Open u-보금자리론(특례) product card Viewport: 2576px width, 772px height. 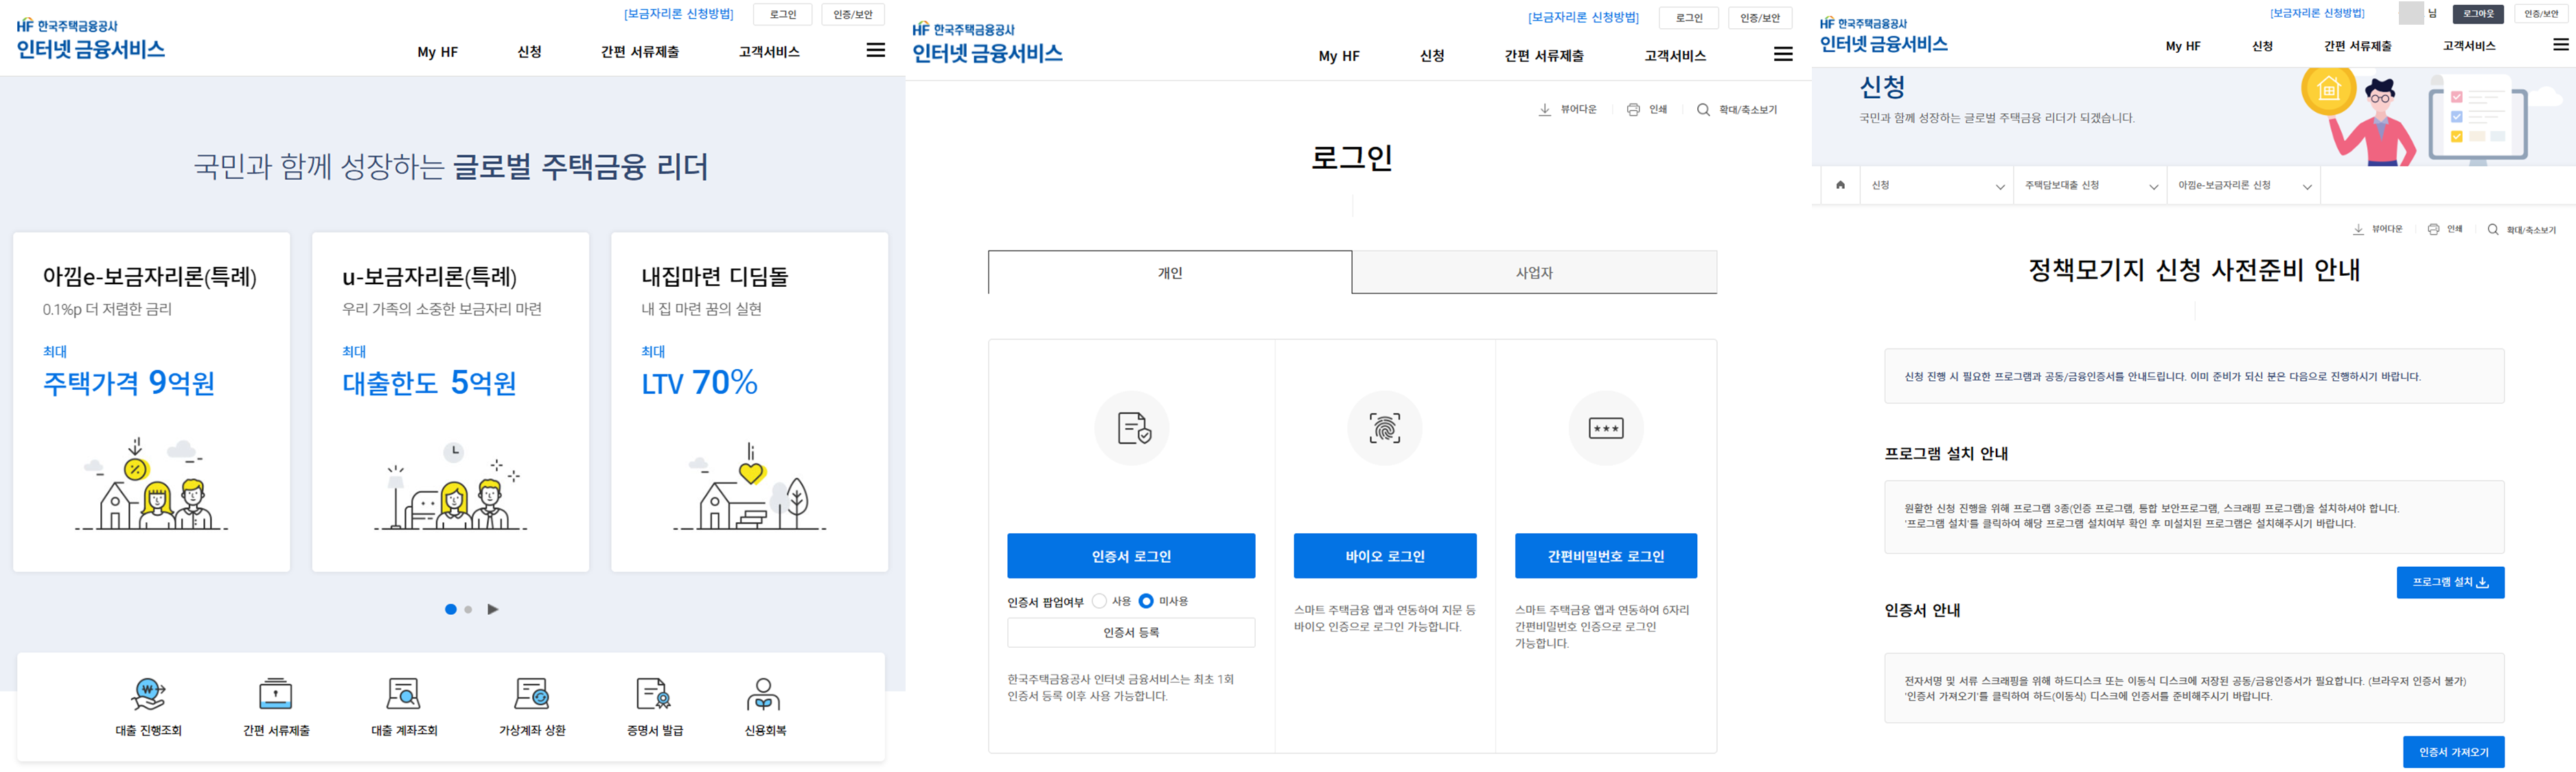pyautogui.click(x=450, y=402)
